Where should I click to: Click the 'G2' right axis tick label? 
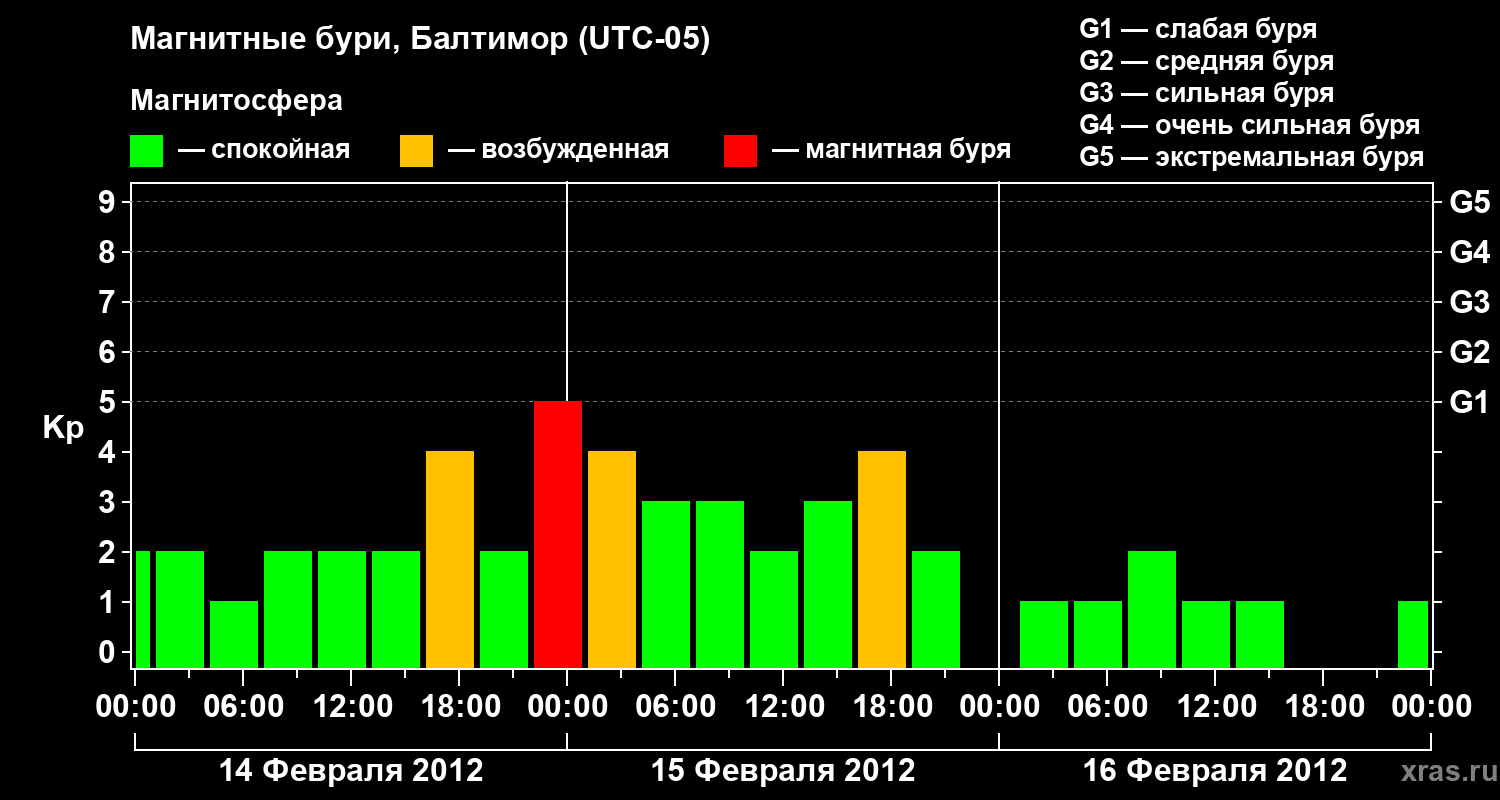(1469, 352)
